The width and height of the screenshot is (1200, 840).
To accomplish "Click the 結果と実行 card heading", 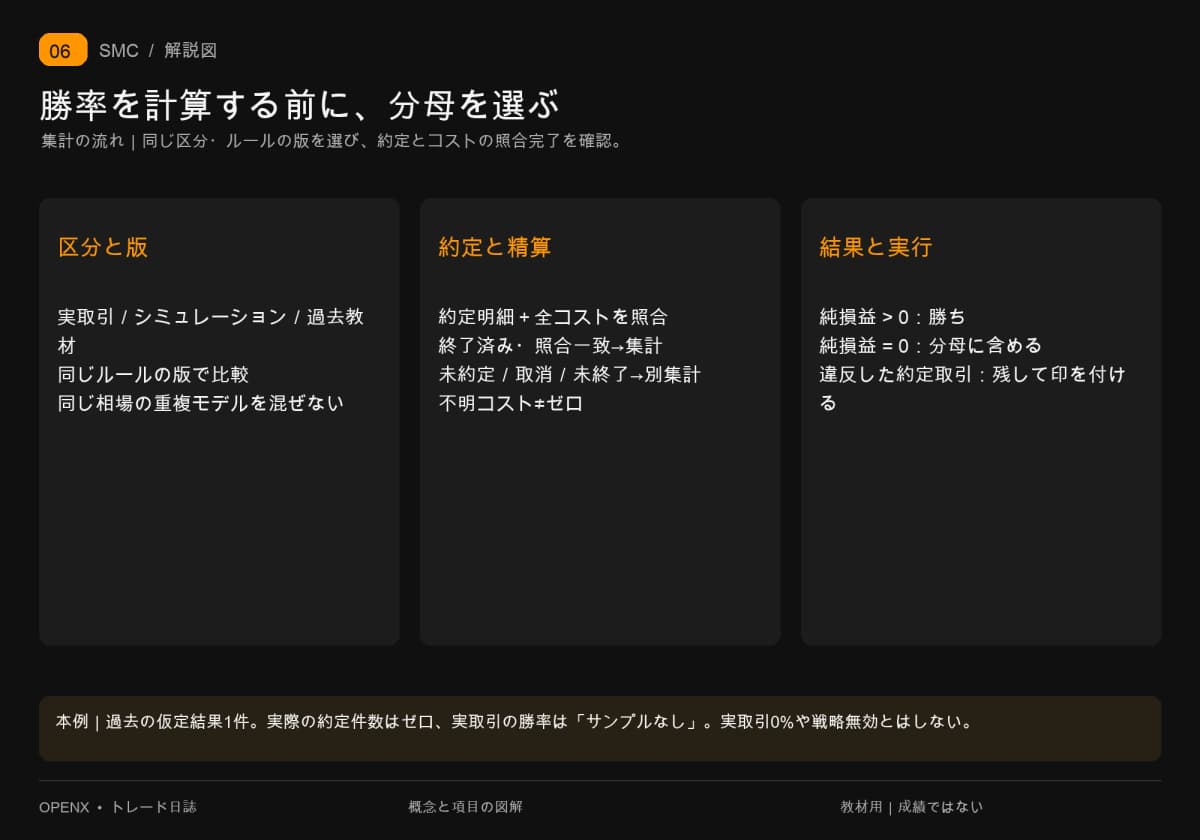I will 876,247.
